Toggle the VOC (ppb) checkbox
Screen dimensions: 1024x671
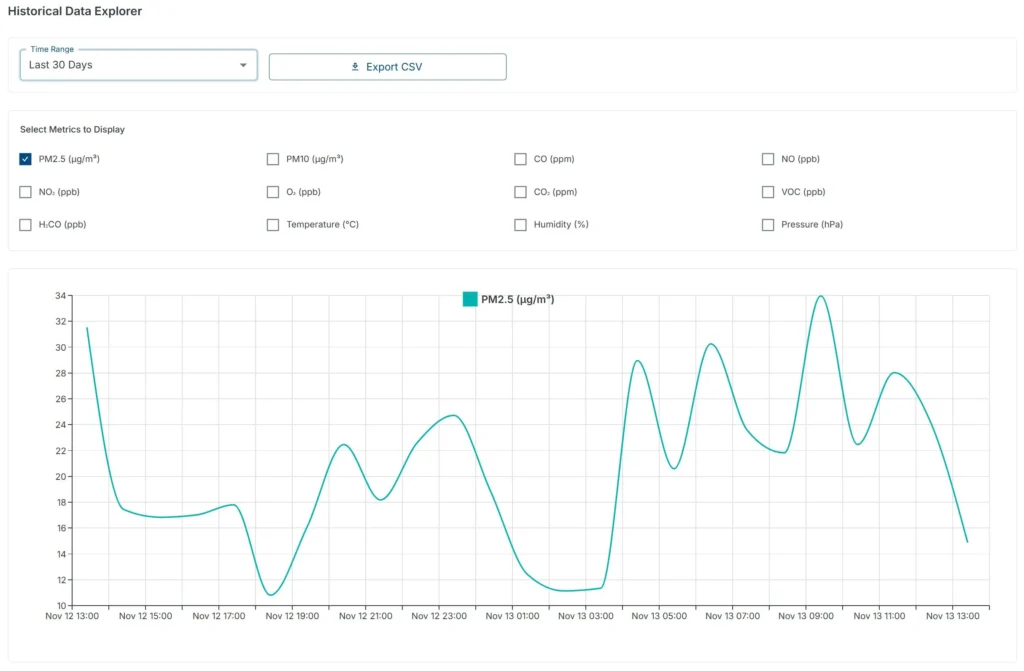768,192
